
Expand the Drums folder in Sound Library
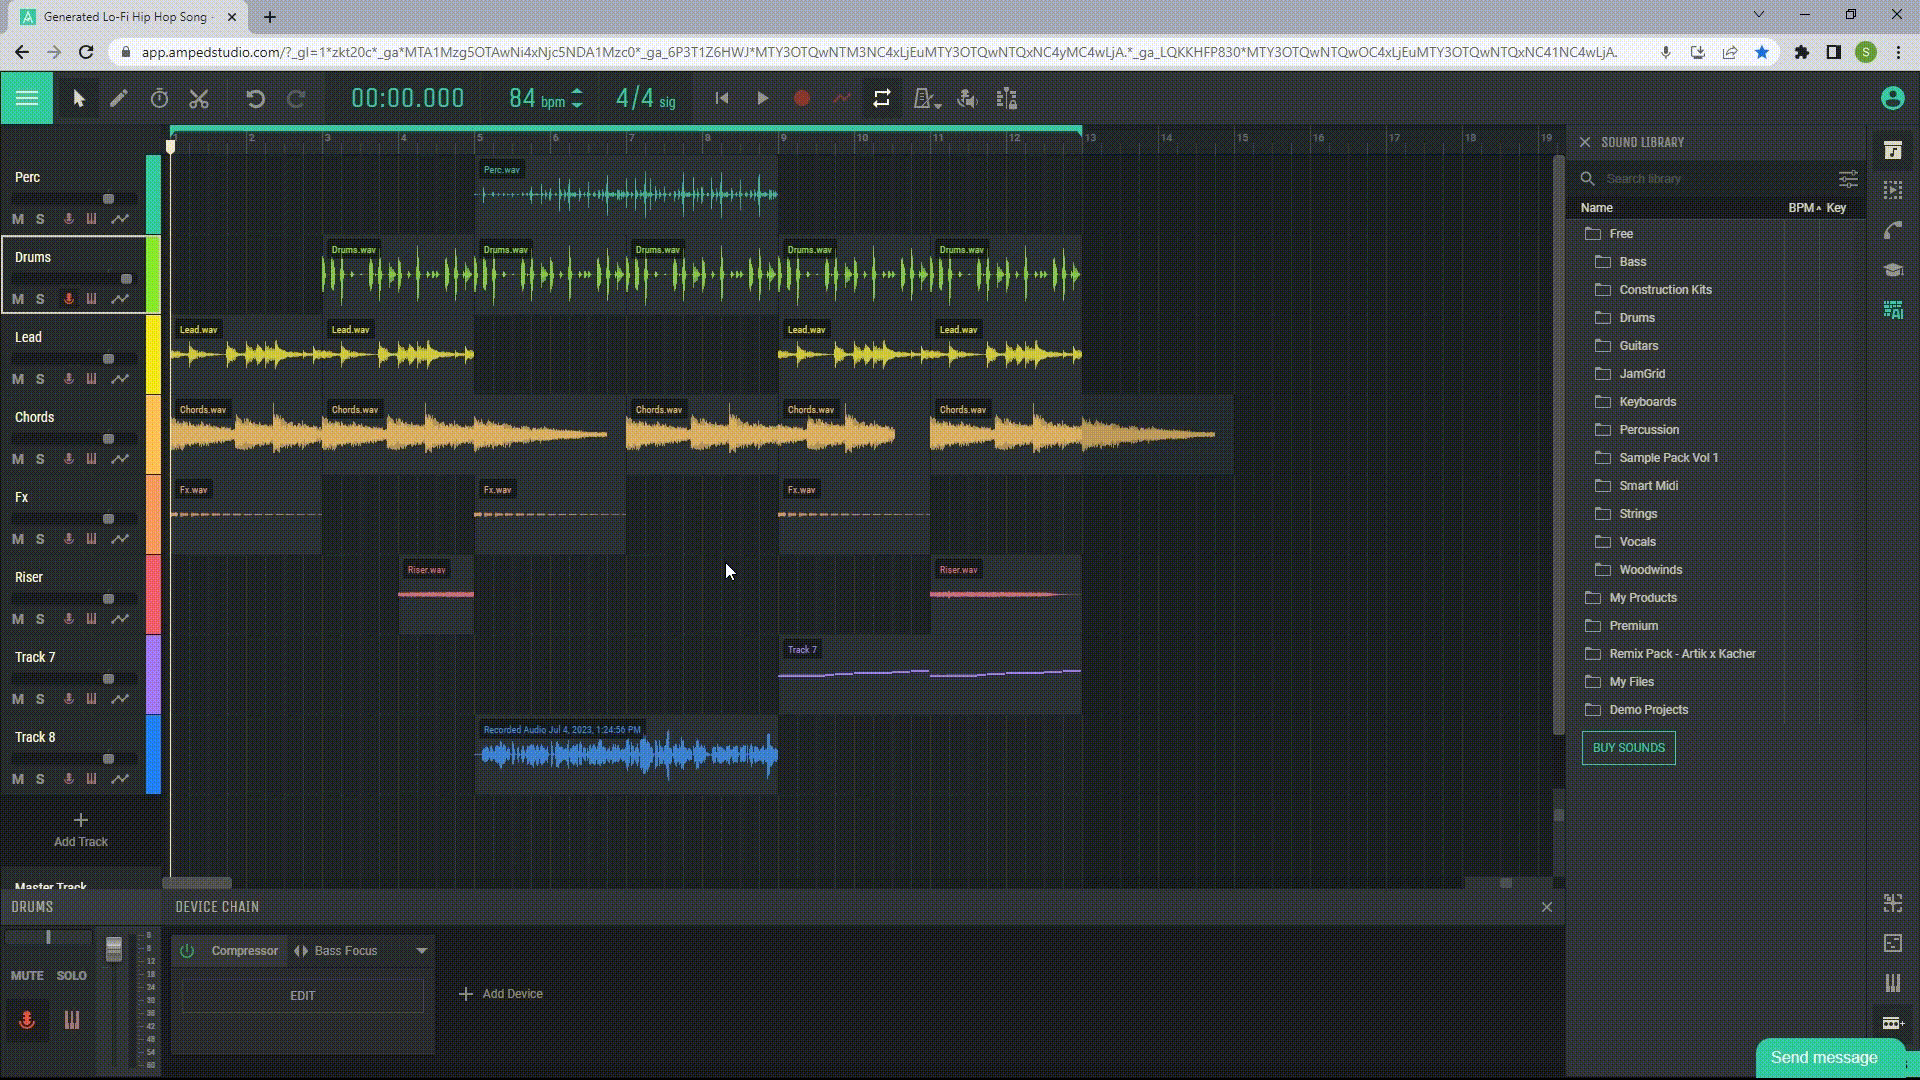click(x=1636, y=316)
